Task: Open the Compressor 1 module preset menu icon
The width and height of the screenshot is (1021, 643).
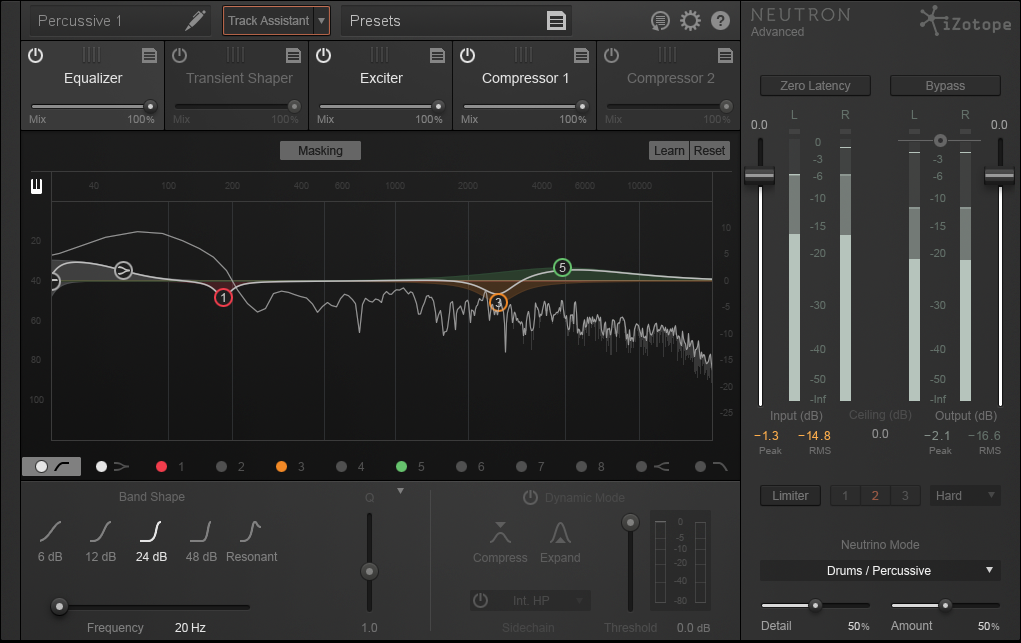Action: [x=581, y=55]
